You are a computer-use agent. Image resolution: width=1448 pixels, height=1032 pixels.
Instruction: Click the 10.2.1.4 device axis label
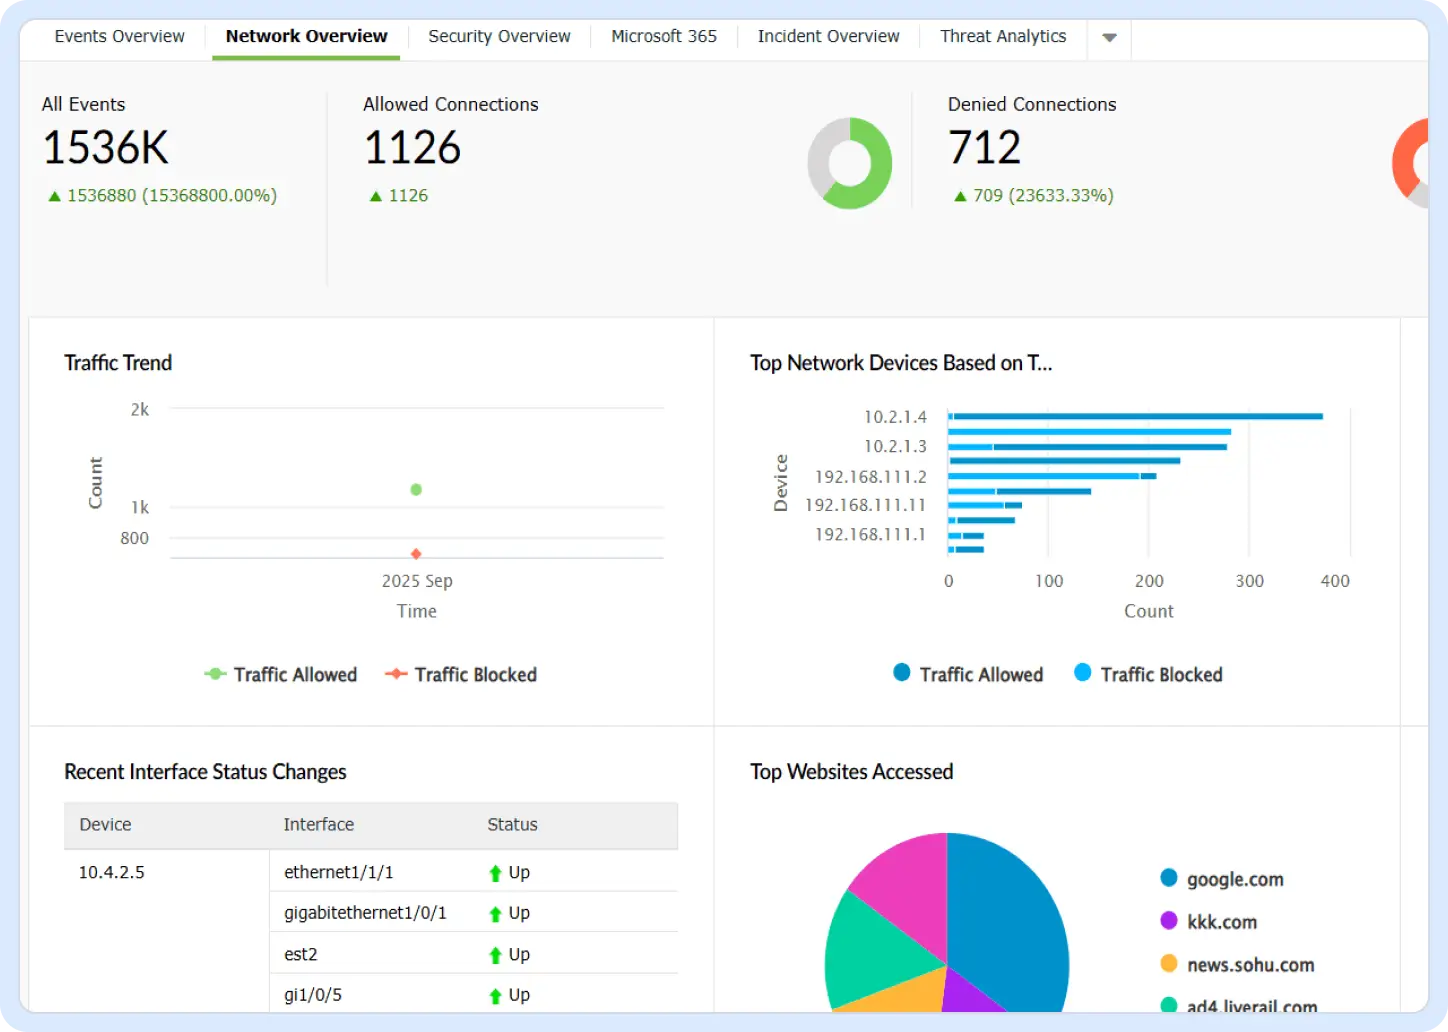895,417
